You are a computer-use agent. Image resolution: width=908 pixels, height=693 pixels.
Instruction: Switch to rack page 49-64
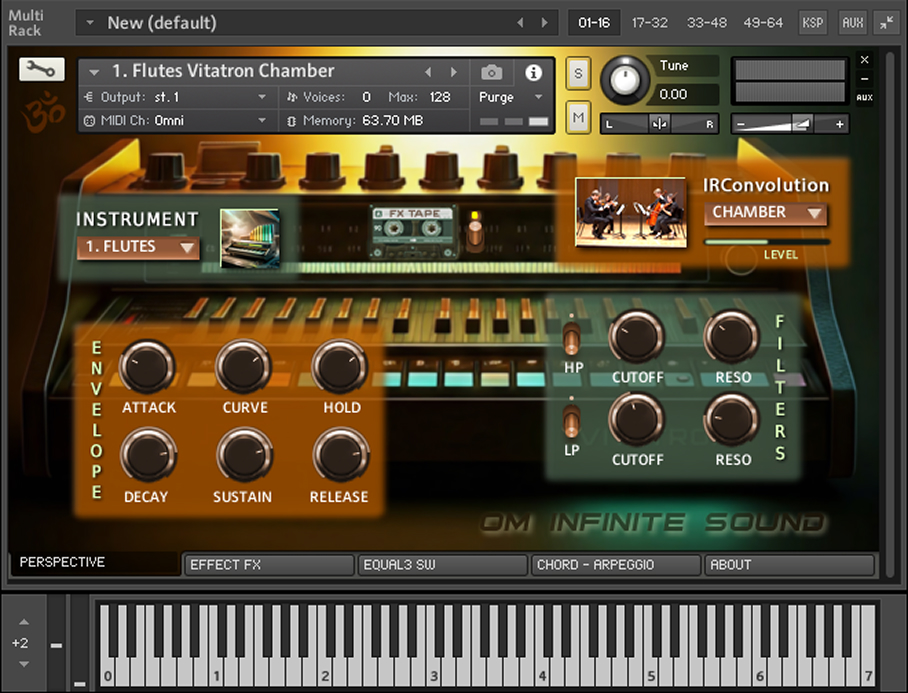[763, 23]
